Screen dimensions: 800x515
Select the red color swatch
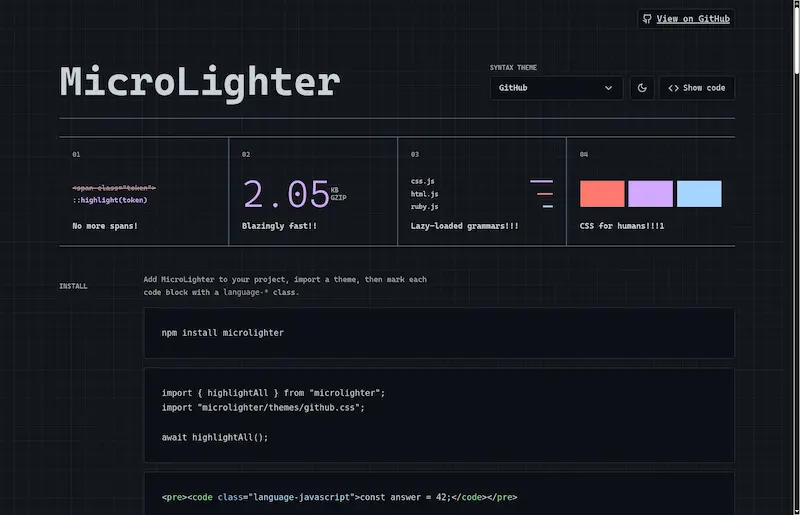602,193
